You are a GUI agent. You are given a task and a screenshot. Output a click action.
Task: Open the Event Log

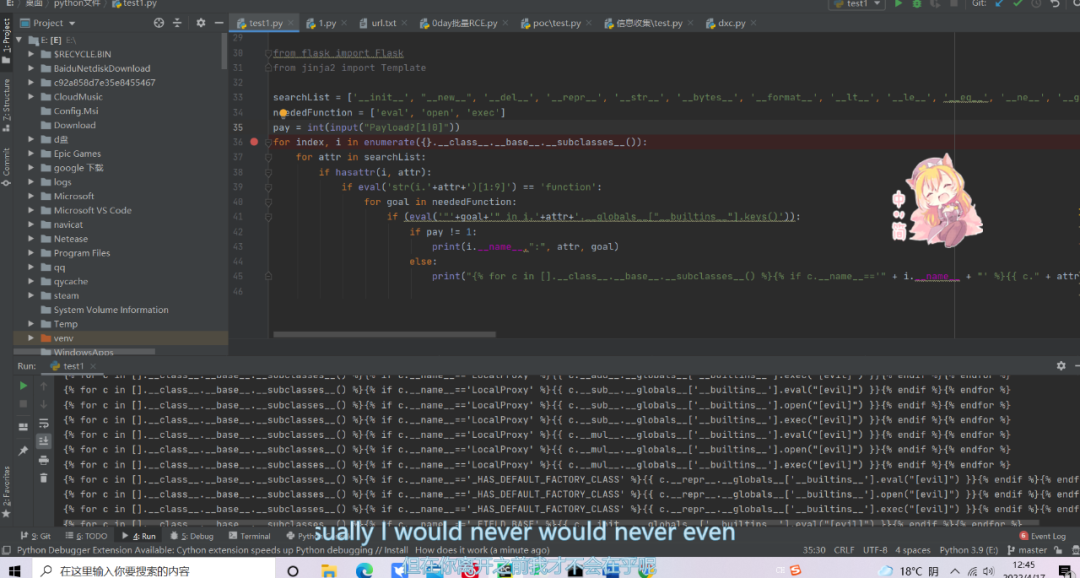(1043, 536)
